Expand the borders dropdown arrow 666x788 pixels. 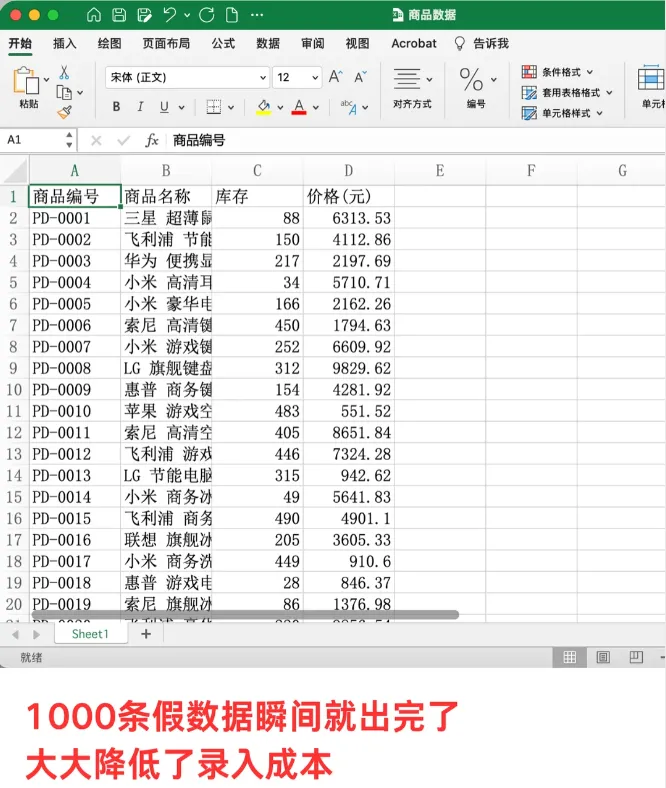[231, 108]
